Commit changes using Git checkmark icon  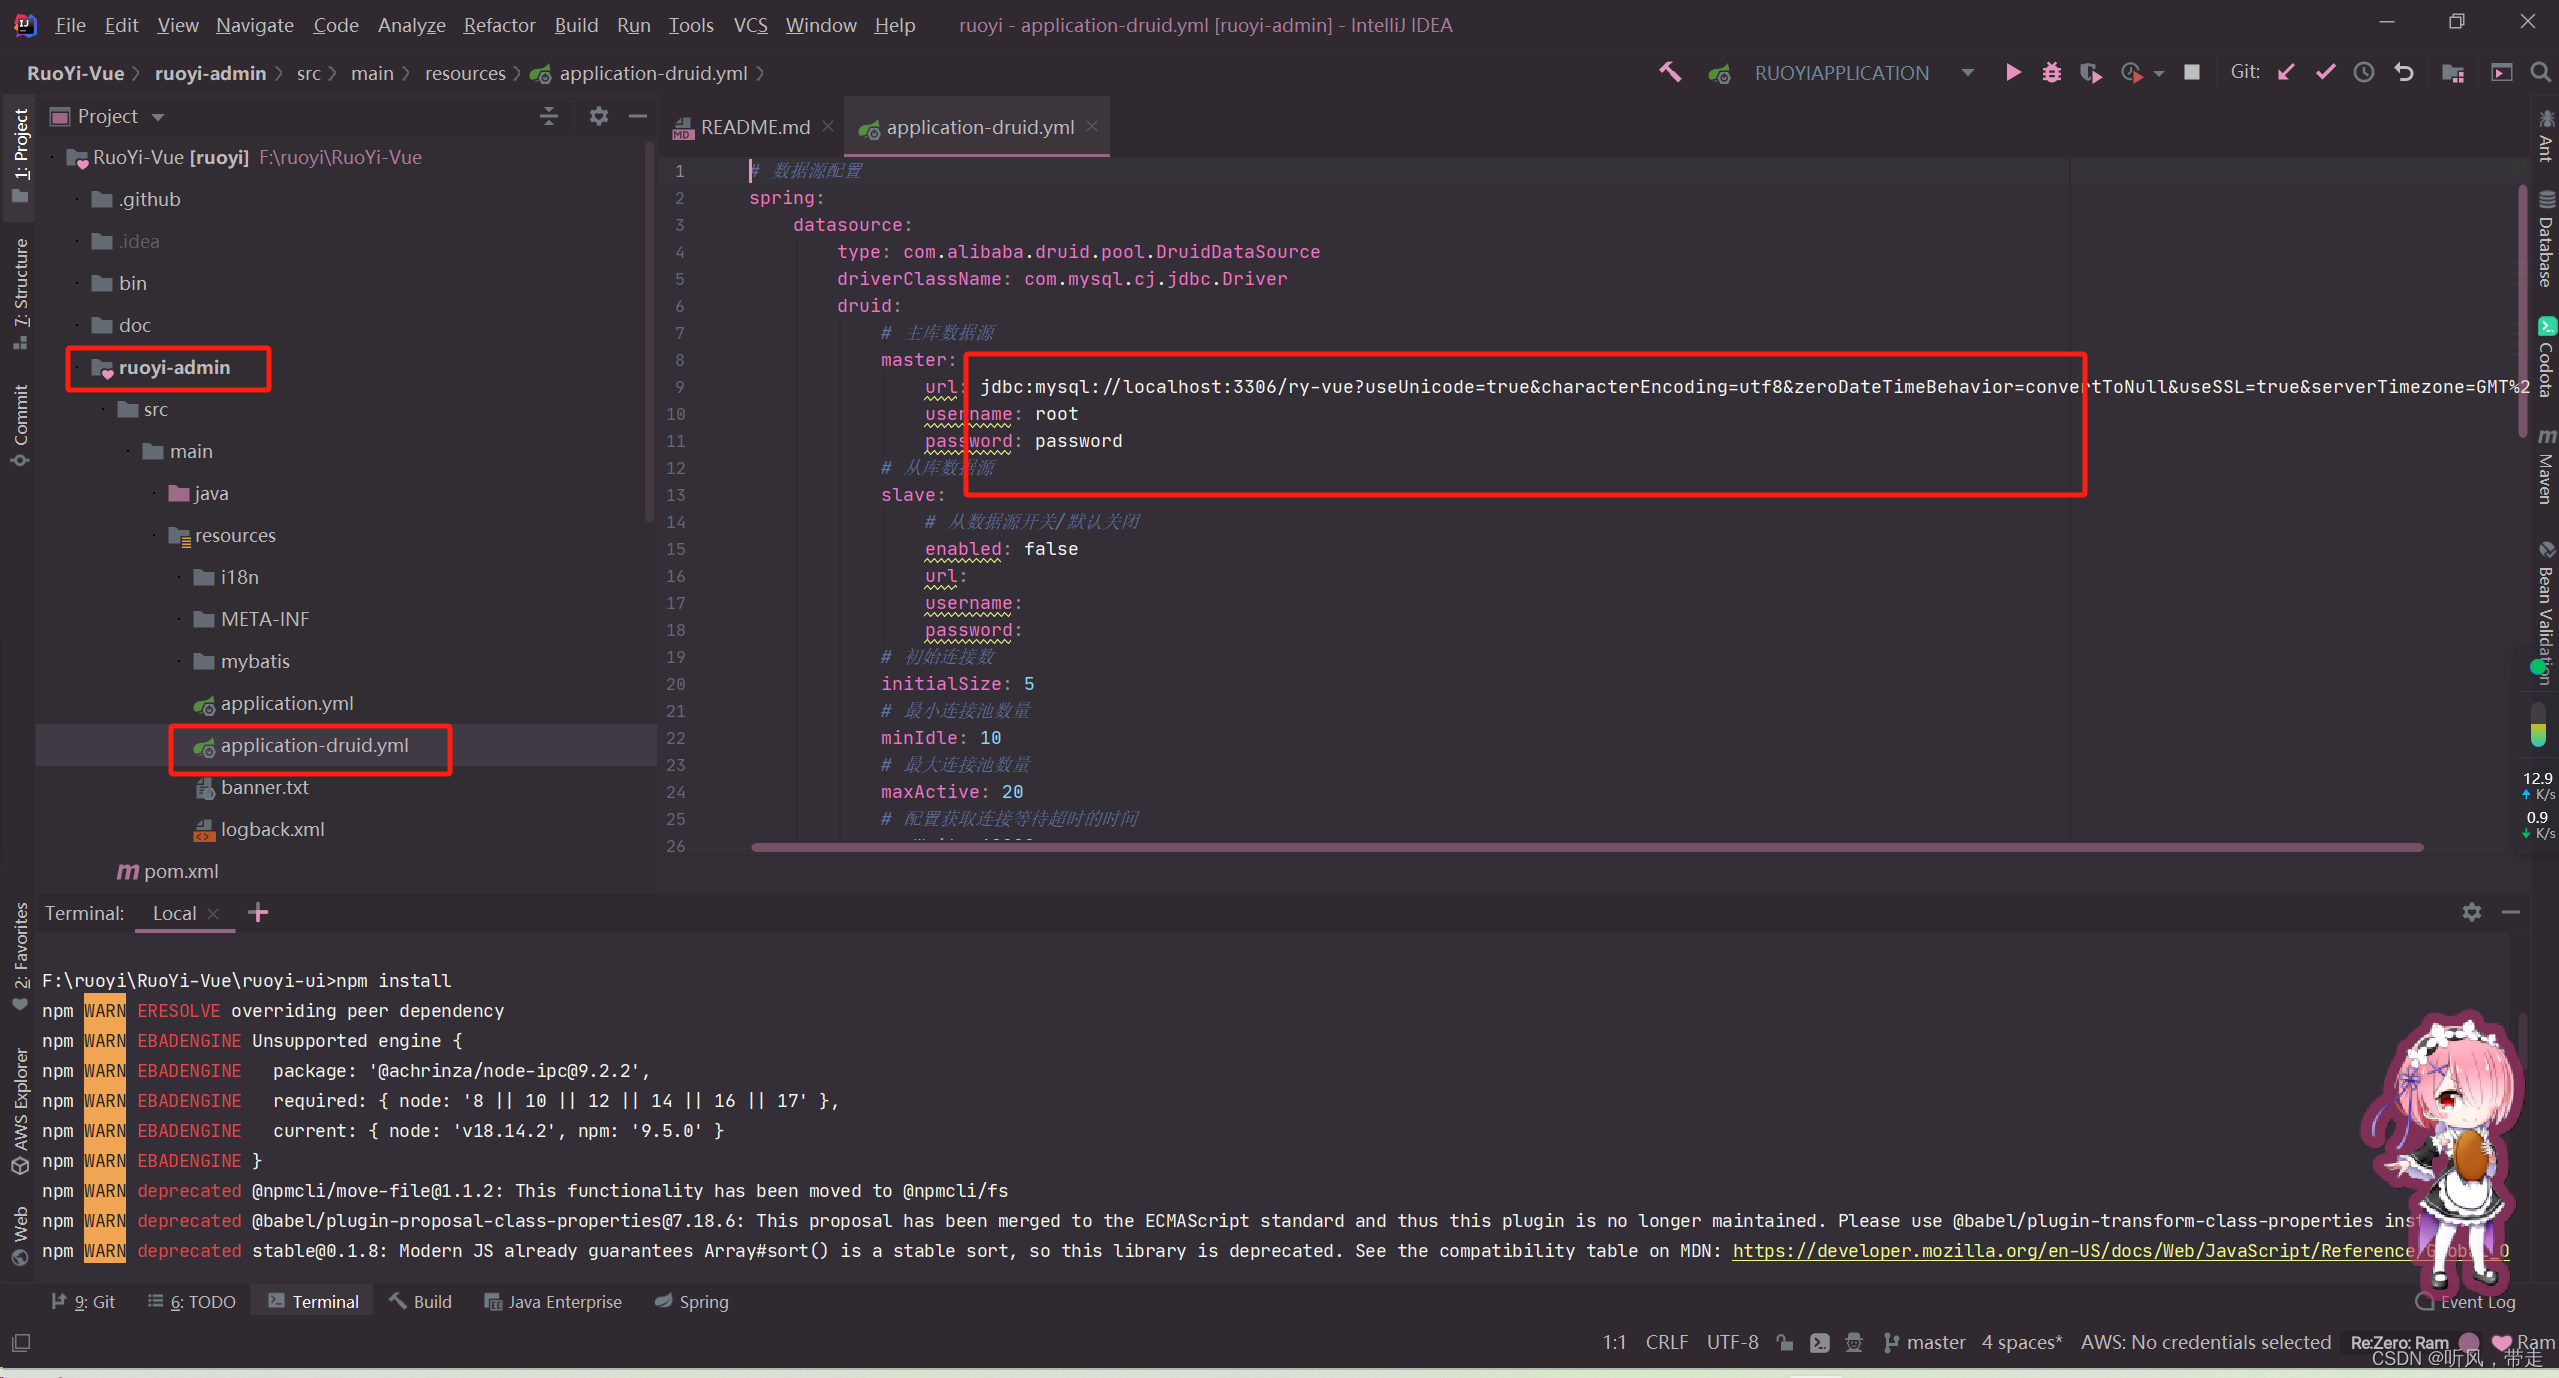[x=2325, y=72]
